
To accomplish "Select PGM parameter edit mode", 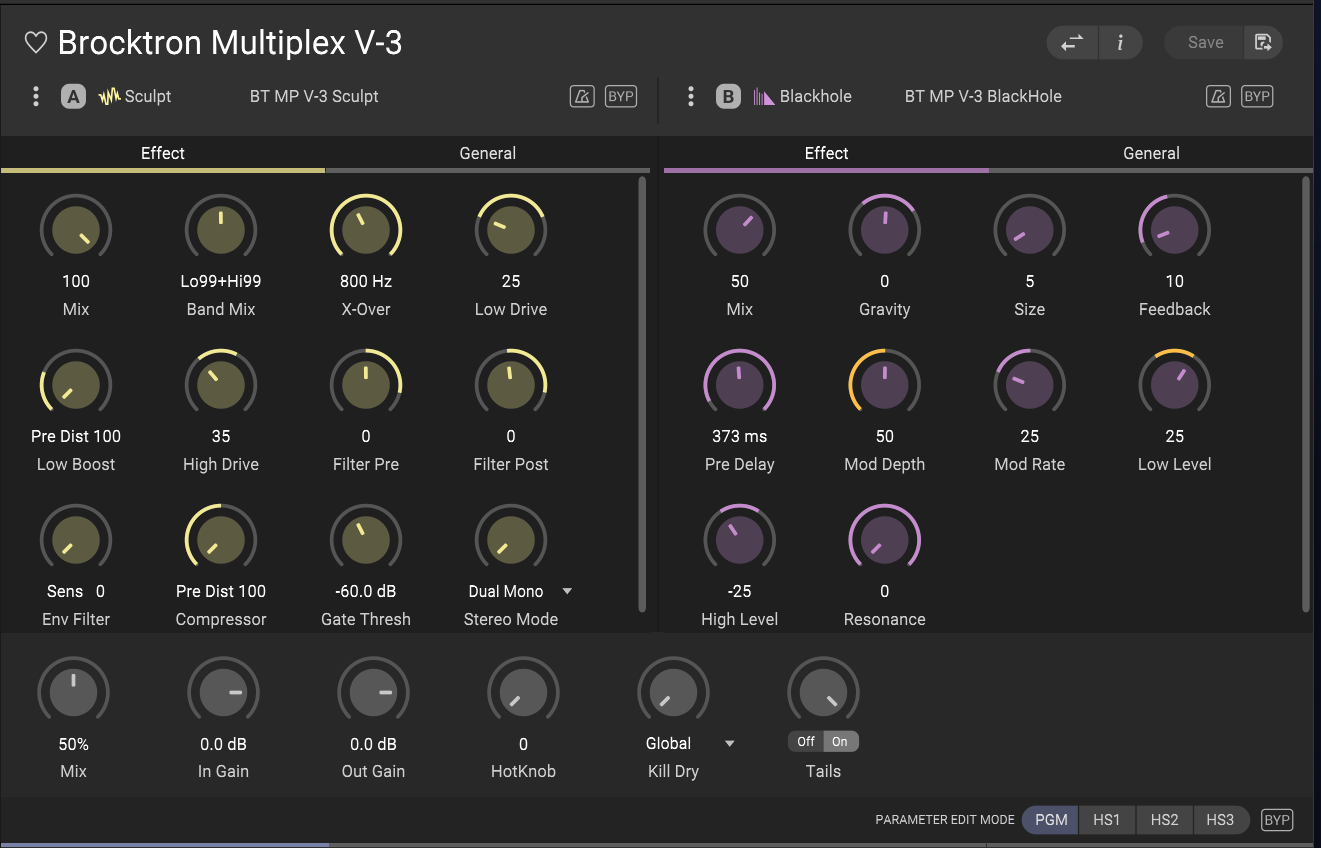I will 1051,820.
